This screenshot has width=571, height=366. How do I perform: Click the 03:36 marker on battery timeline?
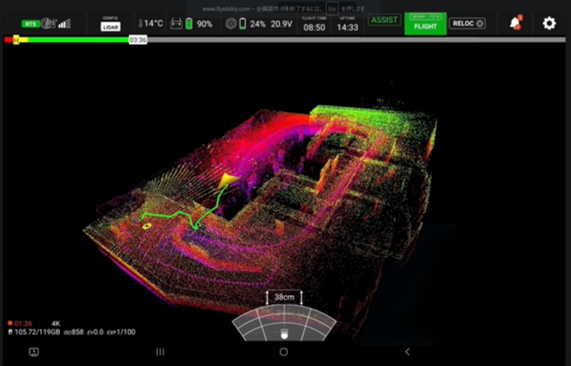point(138,40)
